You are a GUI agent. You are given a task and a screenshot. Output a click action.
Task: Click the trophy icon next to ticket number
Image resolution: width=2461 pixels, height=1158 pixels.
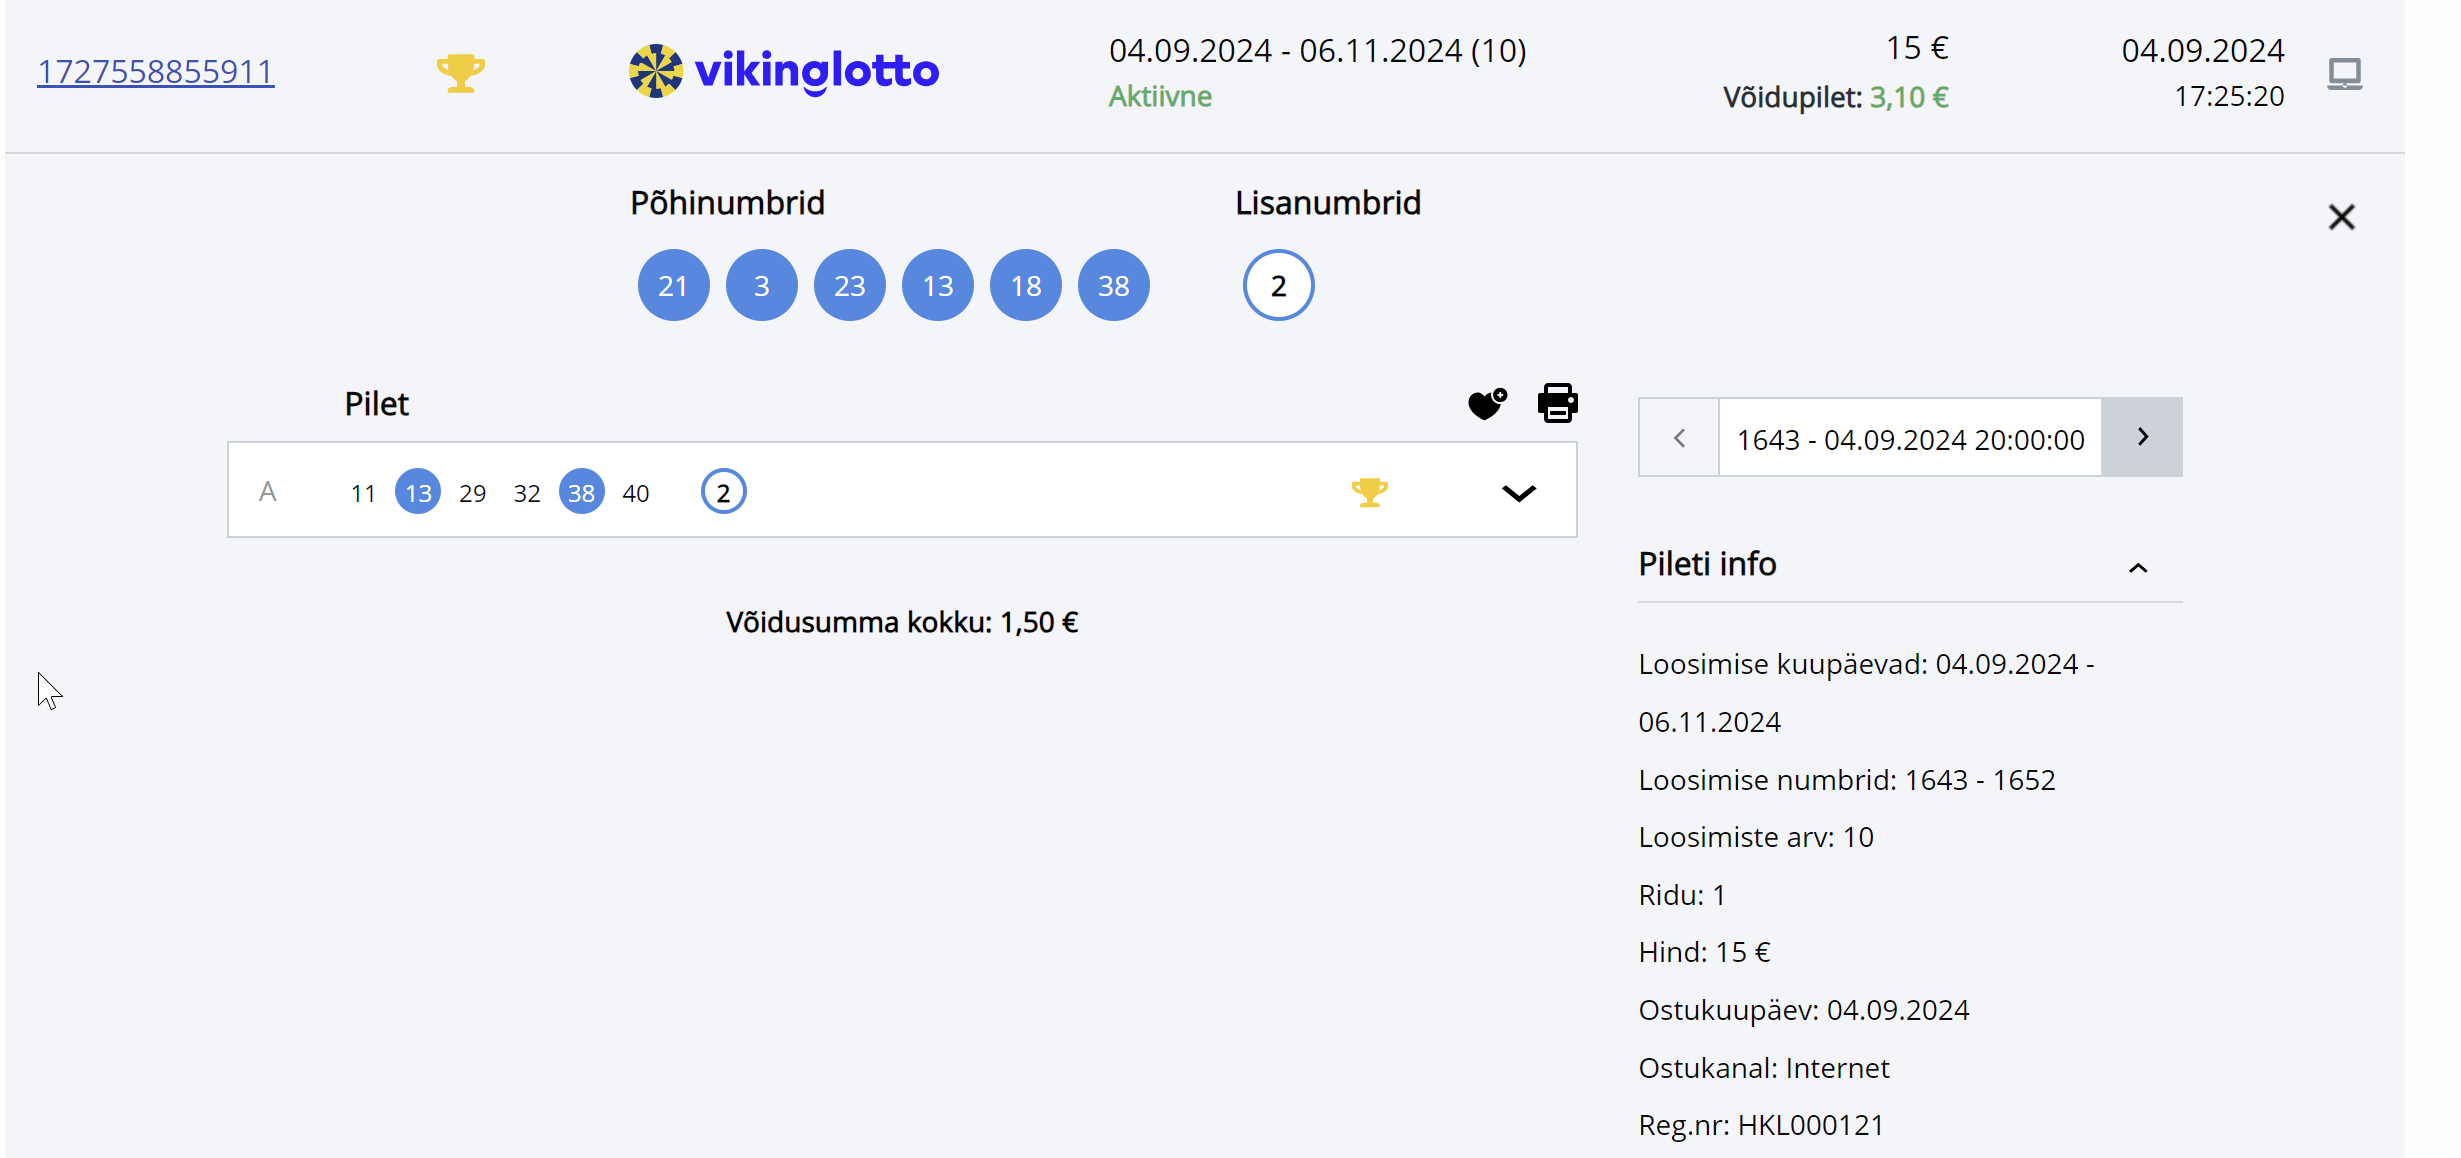(x=460, y=72)
